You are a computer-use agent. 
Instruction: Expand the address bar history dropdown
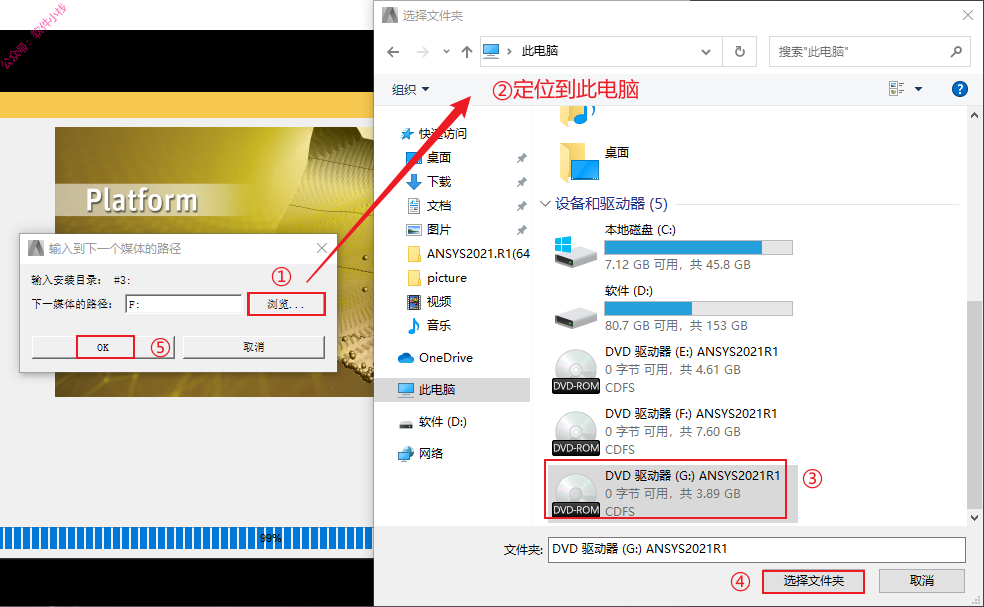pos(706,51)
